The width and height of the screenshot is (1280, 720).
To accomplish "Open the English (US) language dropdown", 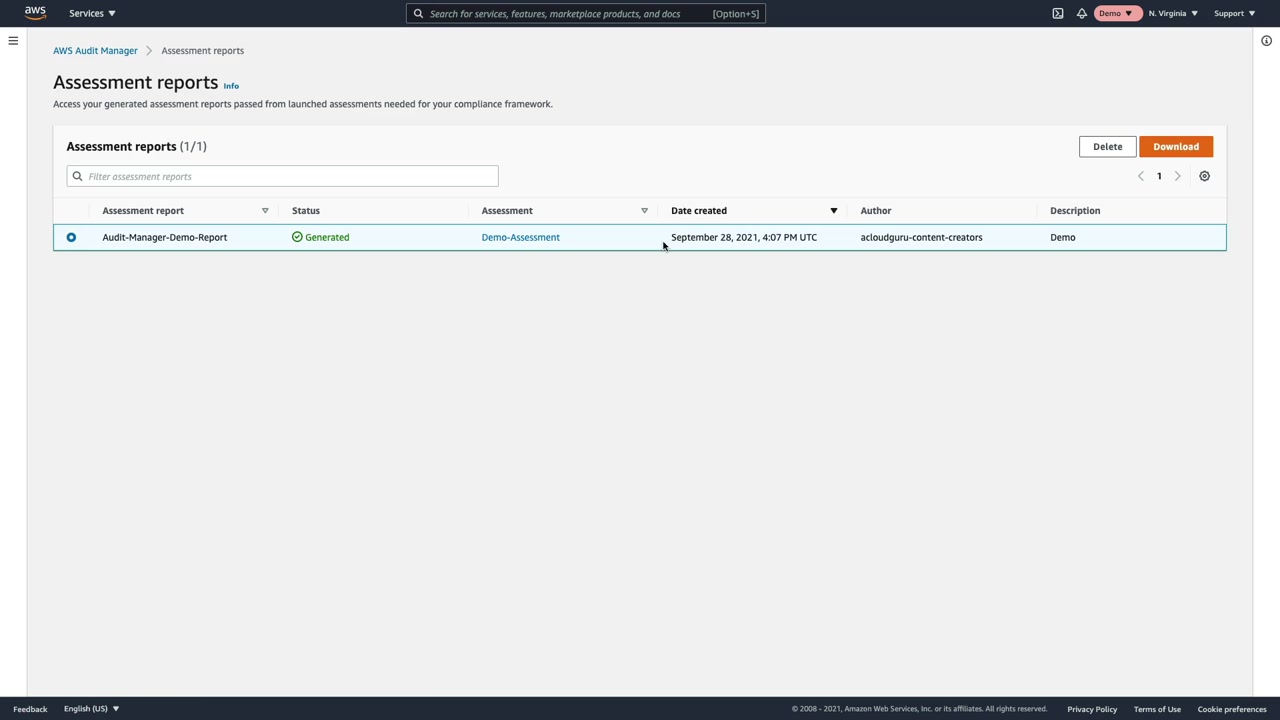I will [91, 709].
